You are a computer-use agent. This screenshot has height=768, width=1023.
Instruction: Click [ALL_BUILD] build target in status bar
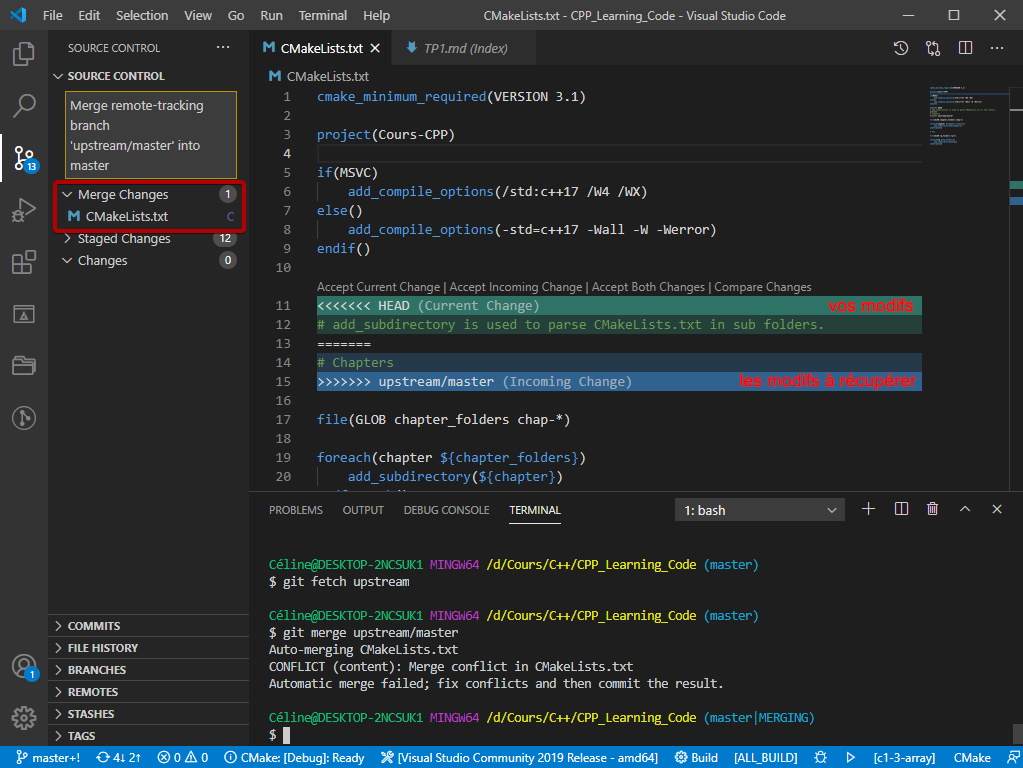point(765,758)
